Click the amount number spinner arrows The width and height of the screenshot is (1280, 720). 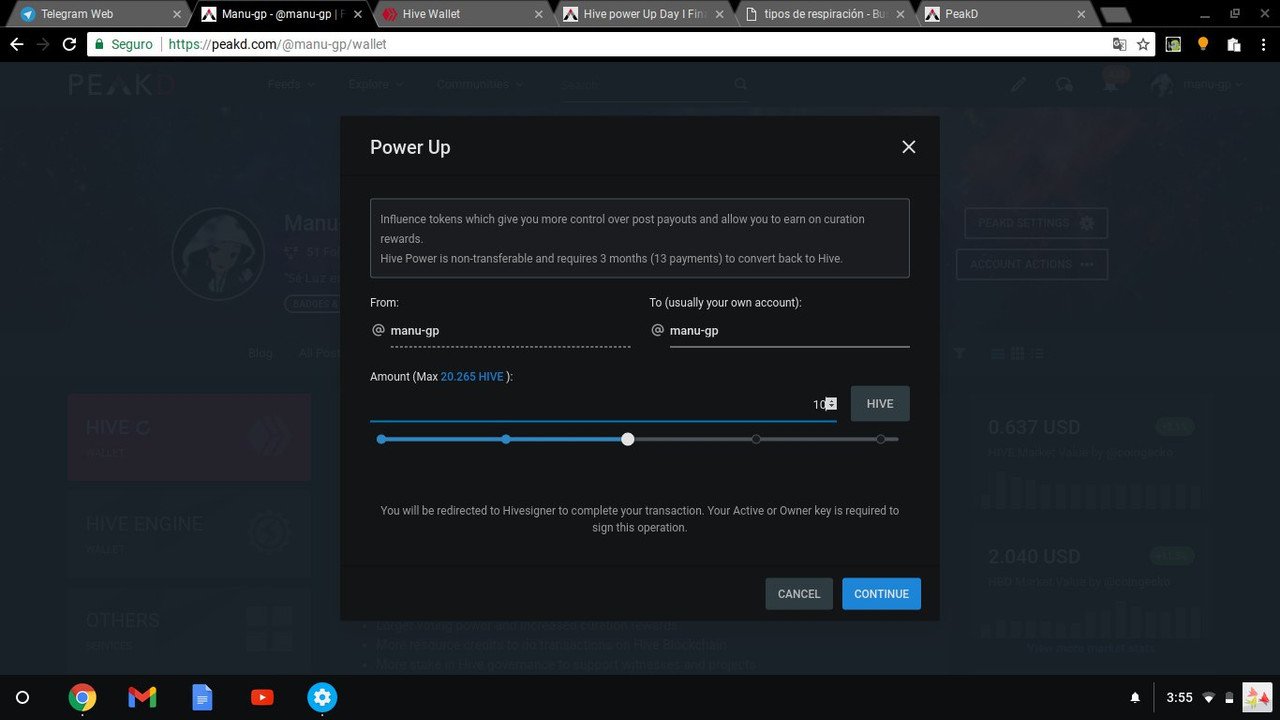(831, 404)
